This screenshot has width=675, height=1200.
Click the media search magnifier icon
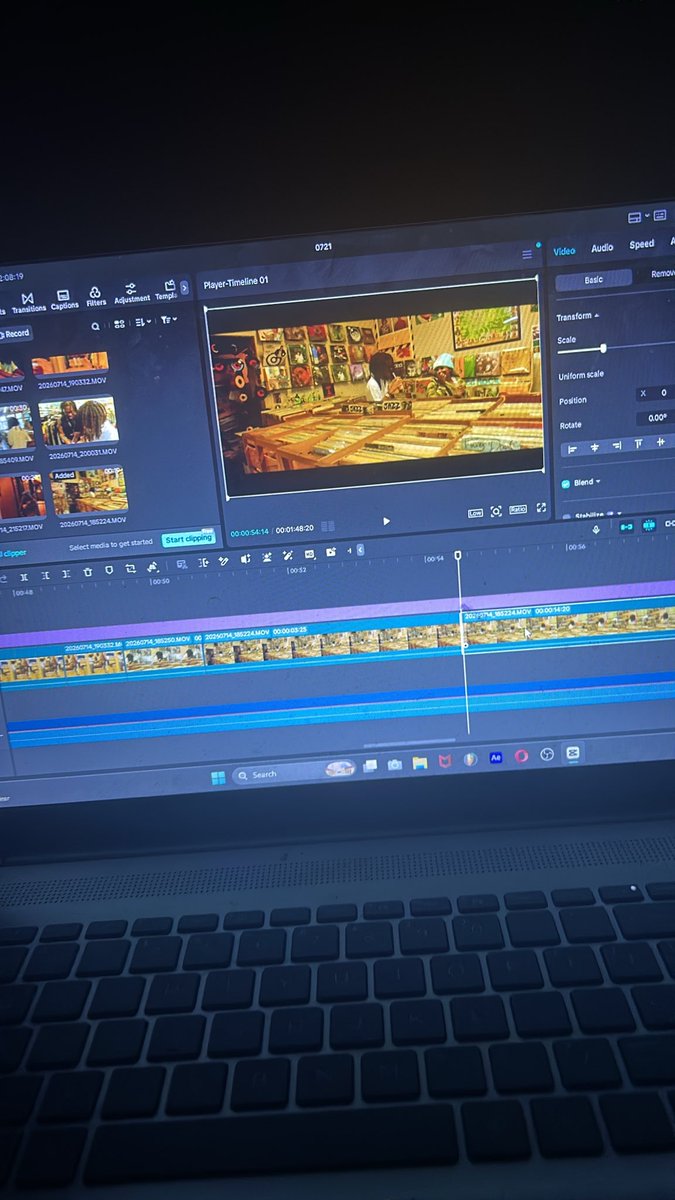95,326
